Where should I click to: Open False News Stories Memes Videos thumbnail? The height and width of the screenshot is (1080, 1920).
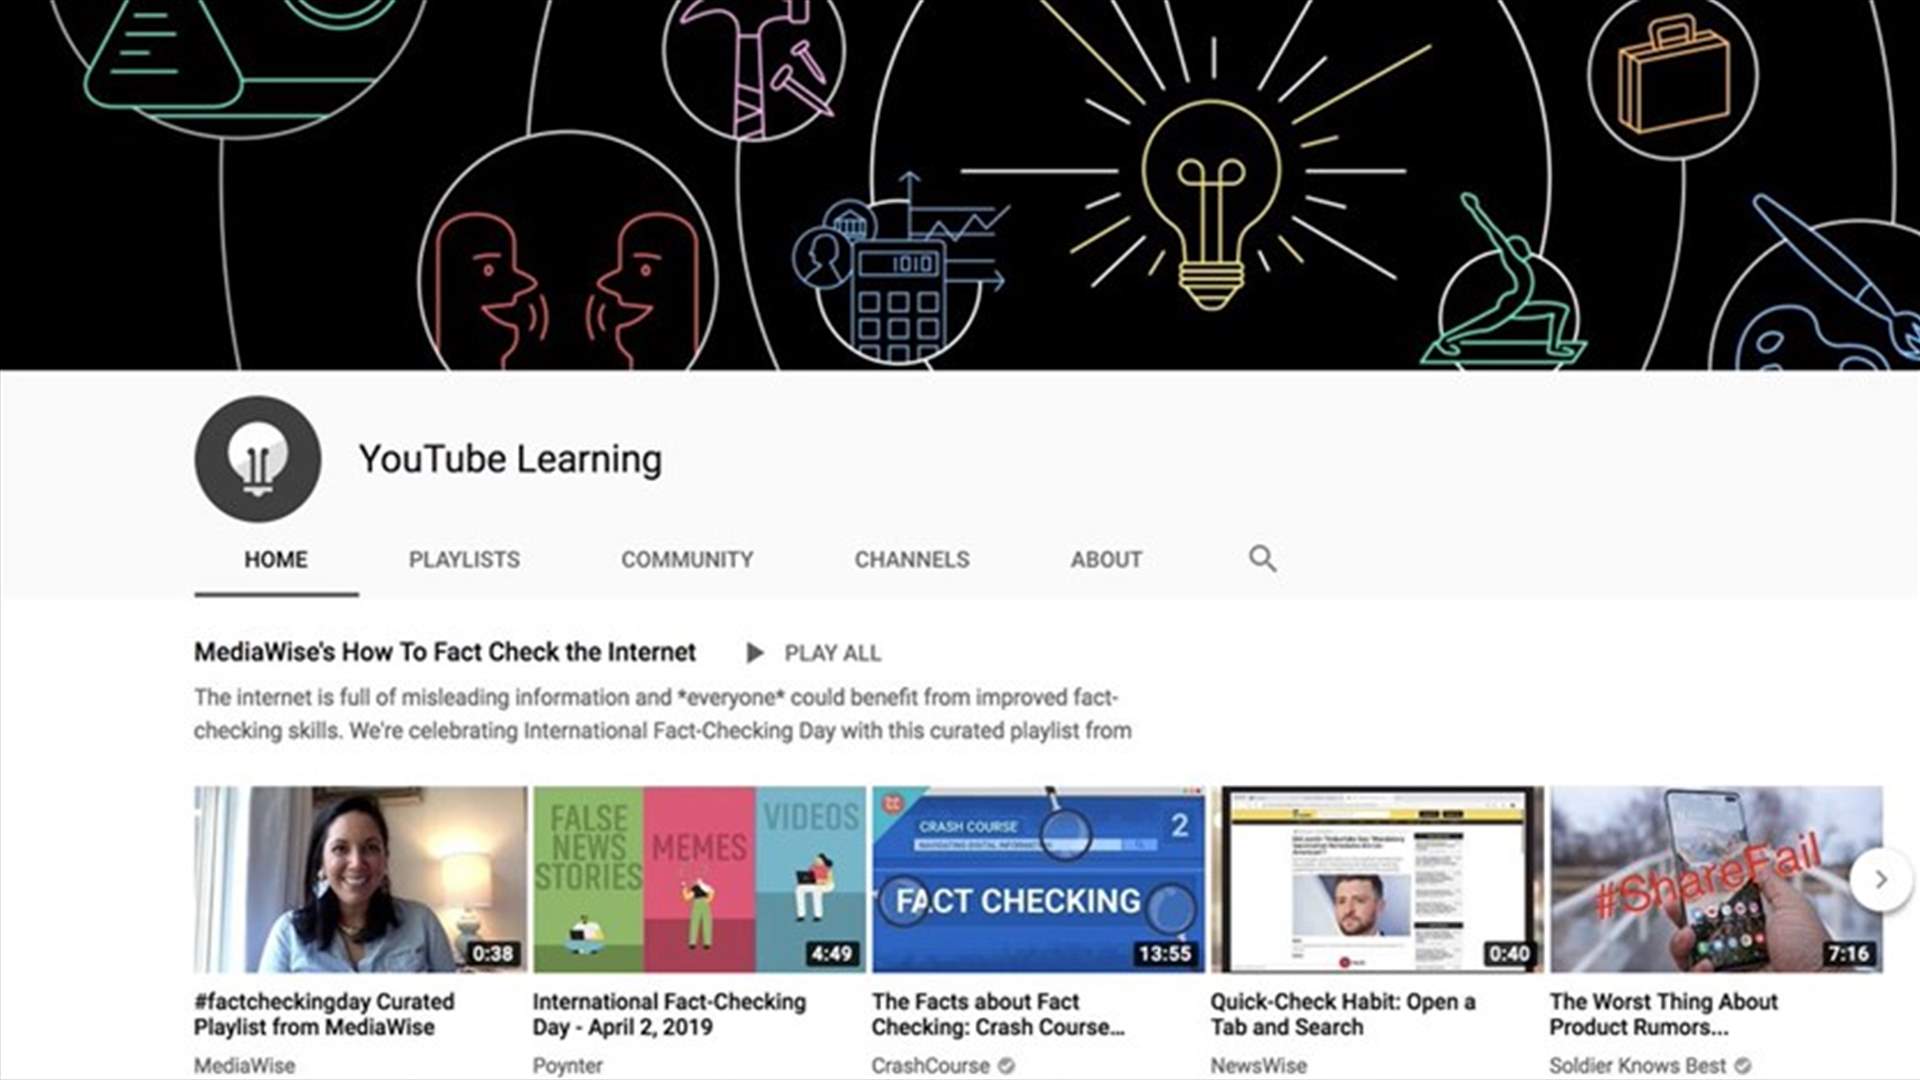(699, 879)
